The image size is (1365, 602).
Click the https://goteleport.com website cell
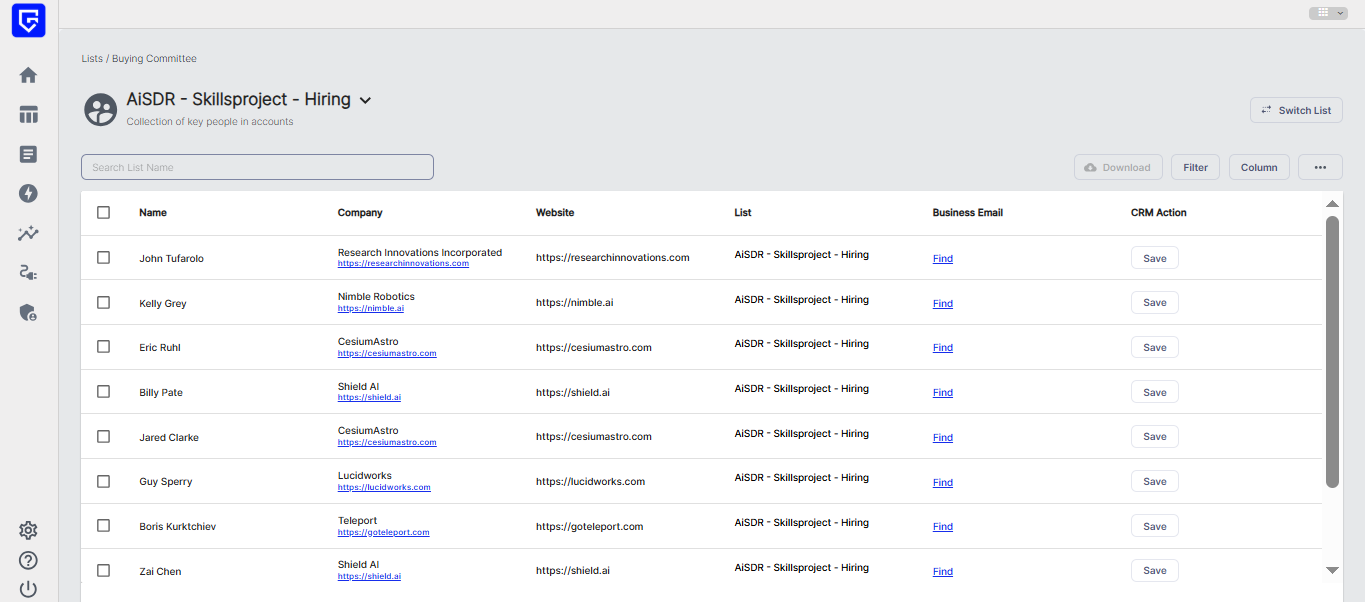(590, 526)
